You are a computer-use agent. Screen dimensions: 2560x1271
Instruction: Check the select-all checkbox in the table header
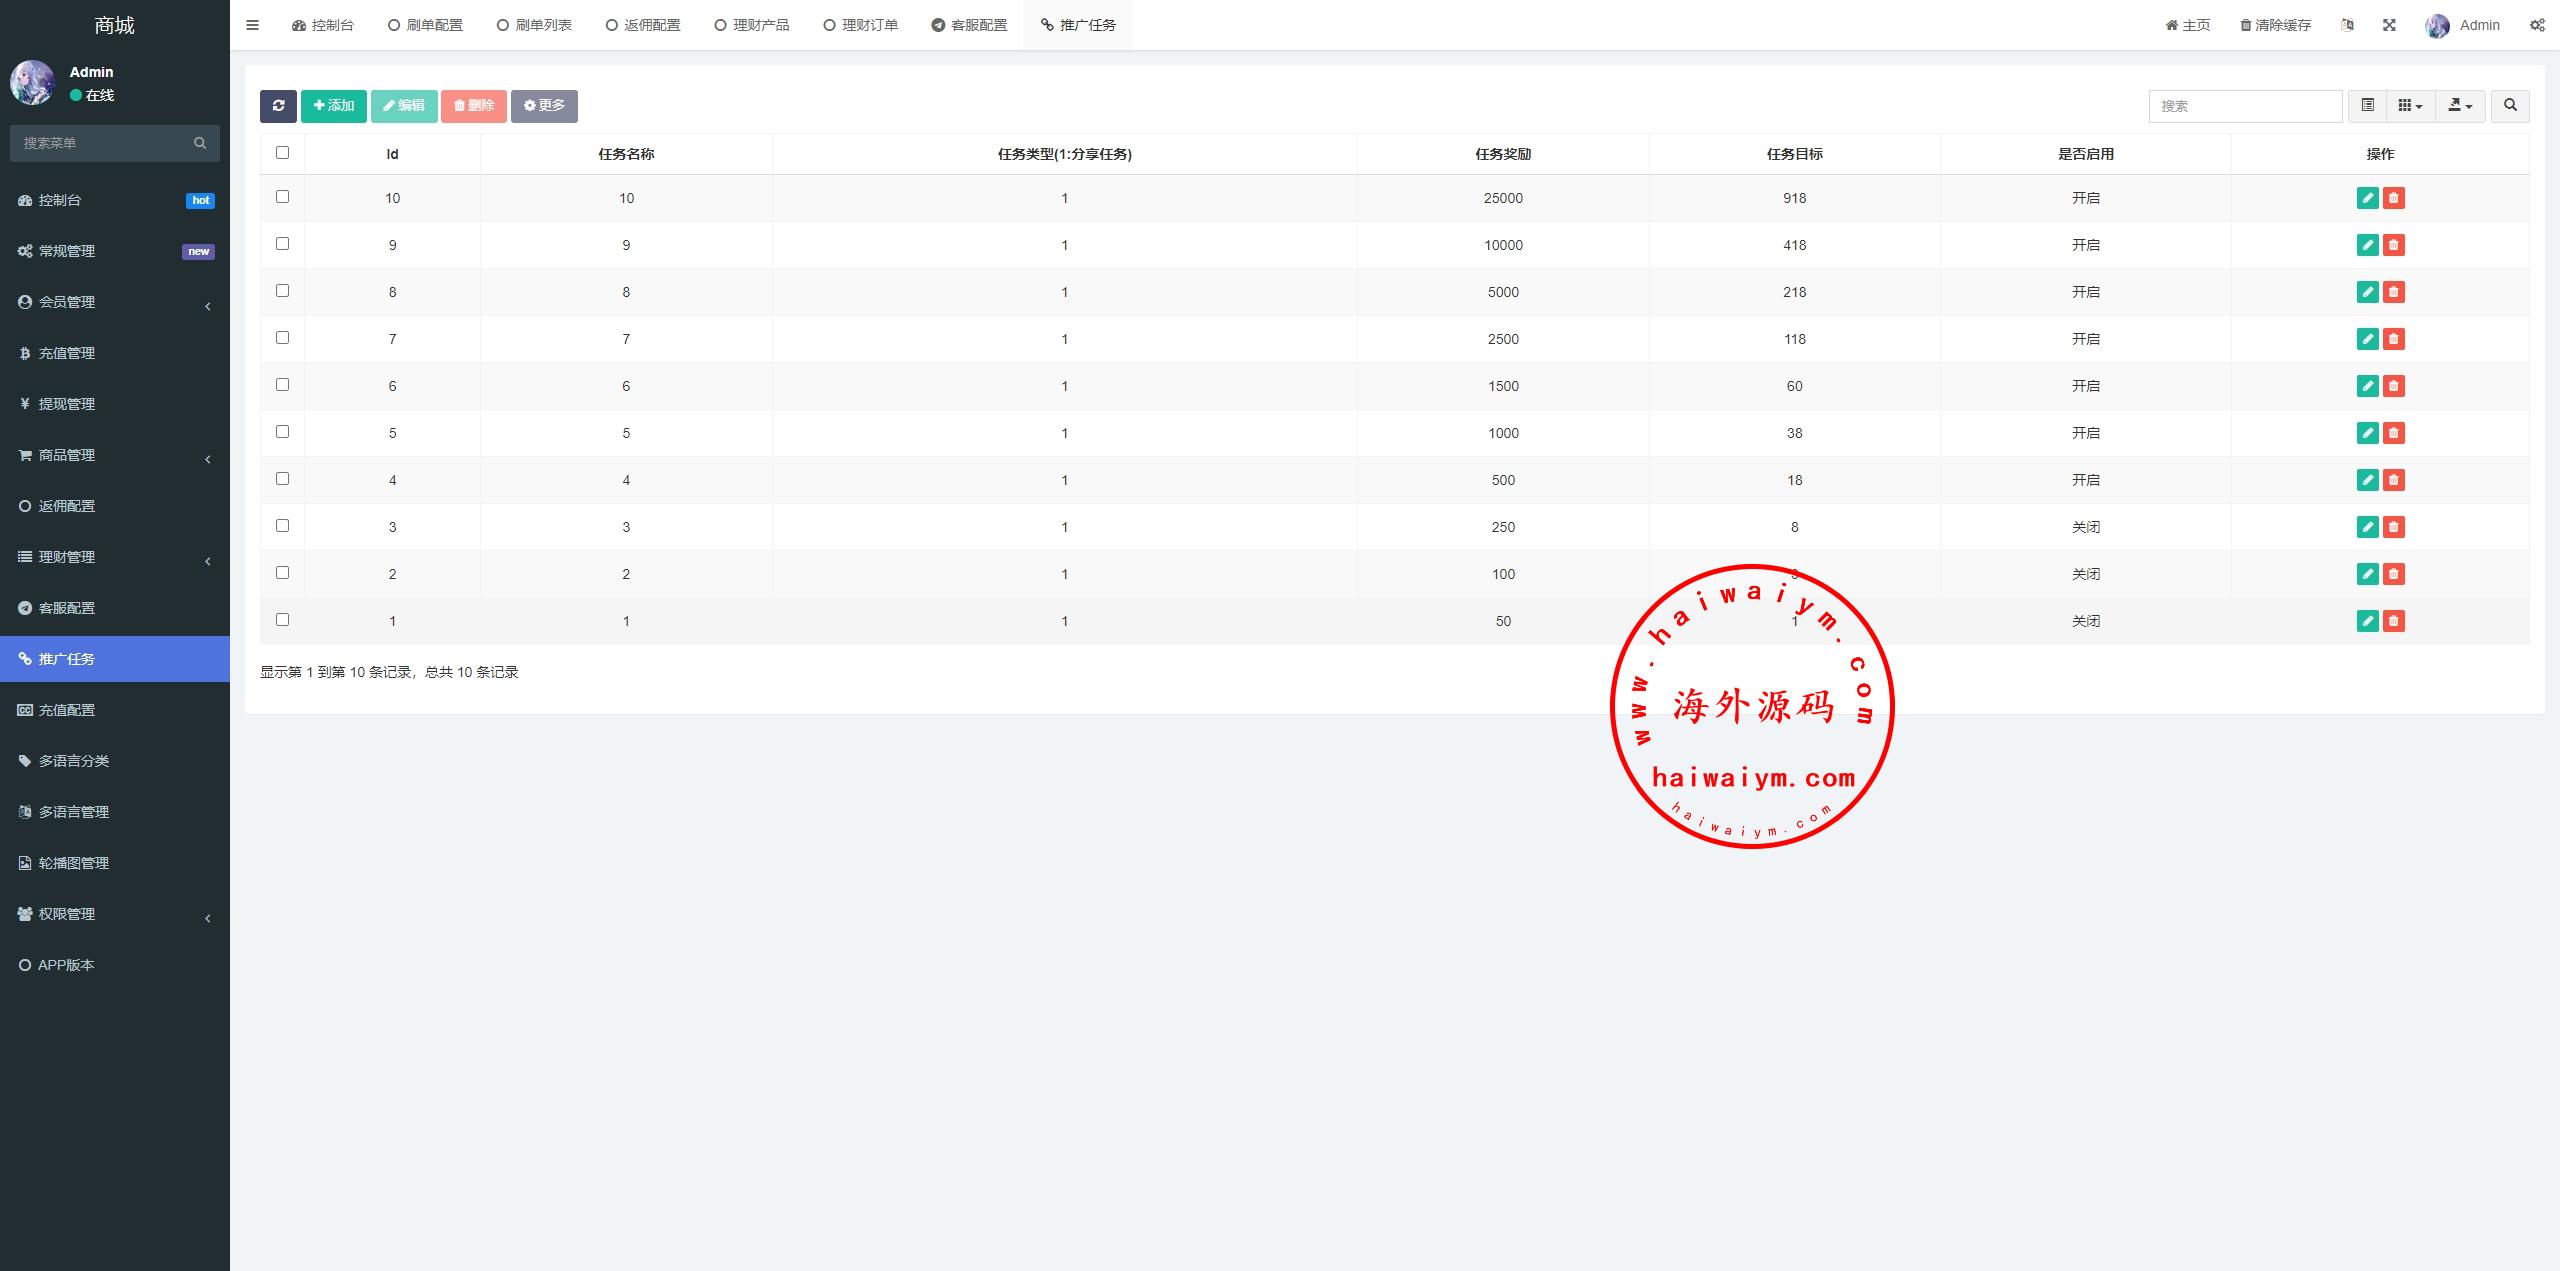tap(282, 153)
